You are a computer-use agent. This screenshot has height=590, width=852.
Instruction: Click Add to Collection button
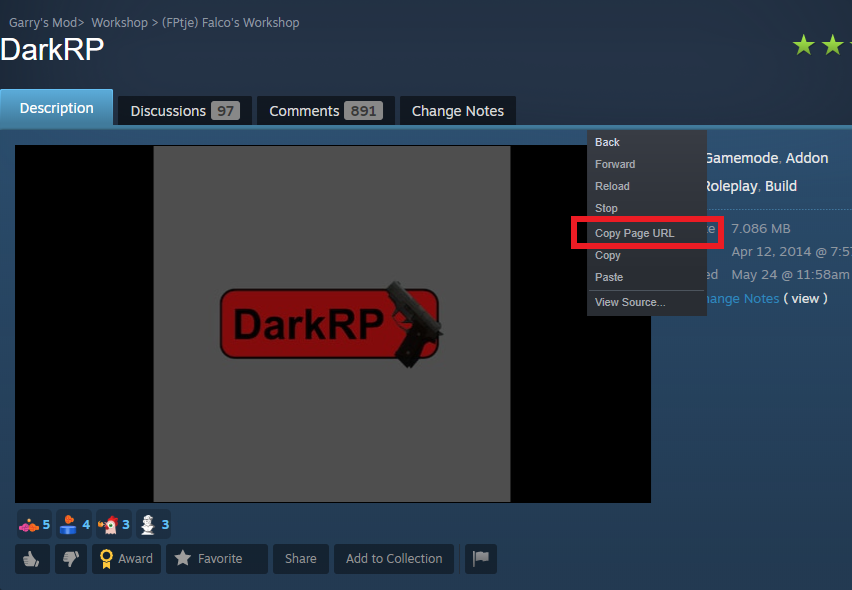tap(394, 558)
